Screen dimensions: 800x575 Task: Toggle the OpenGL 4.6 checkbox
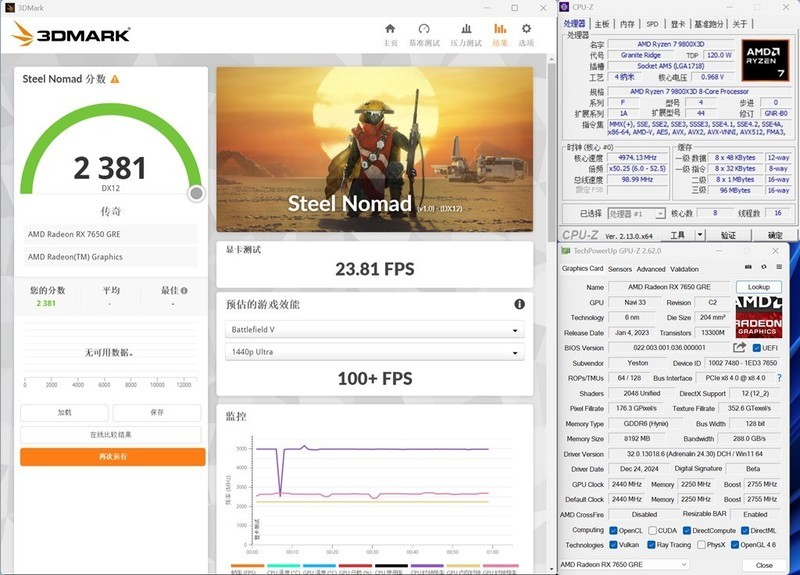point(735,545)
